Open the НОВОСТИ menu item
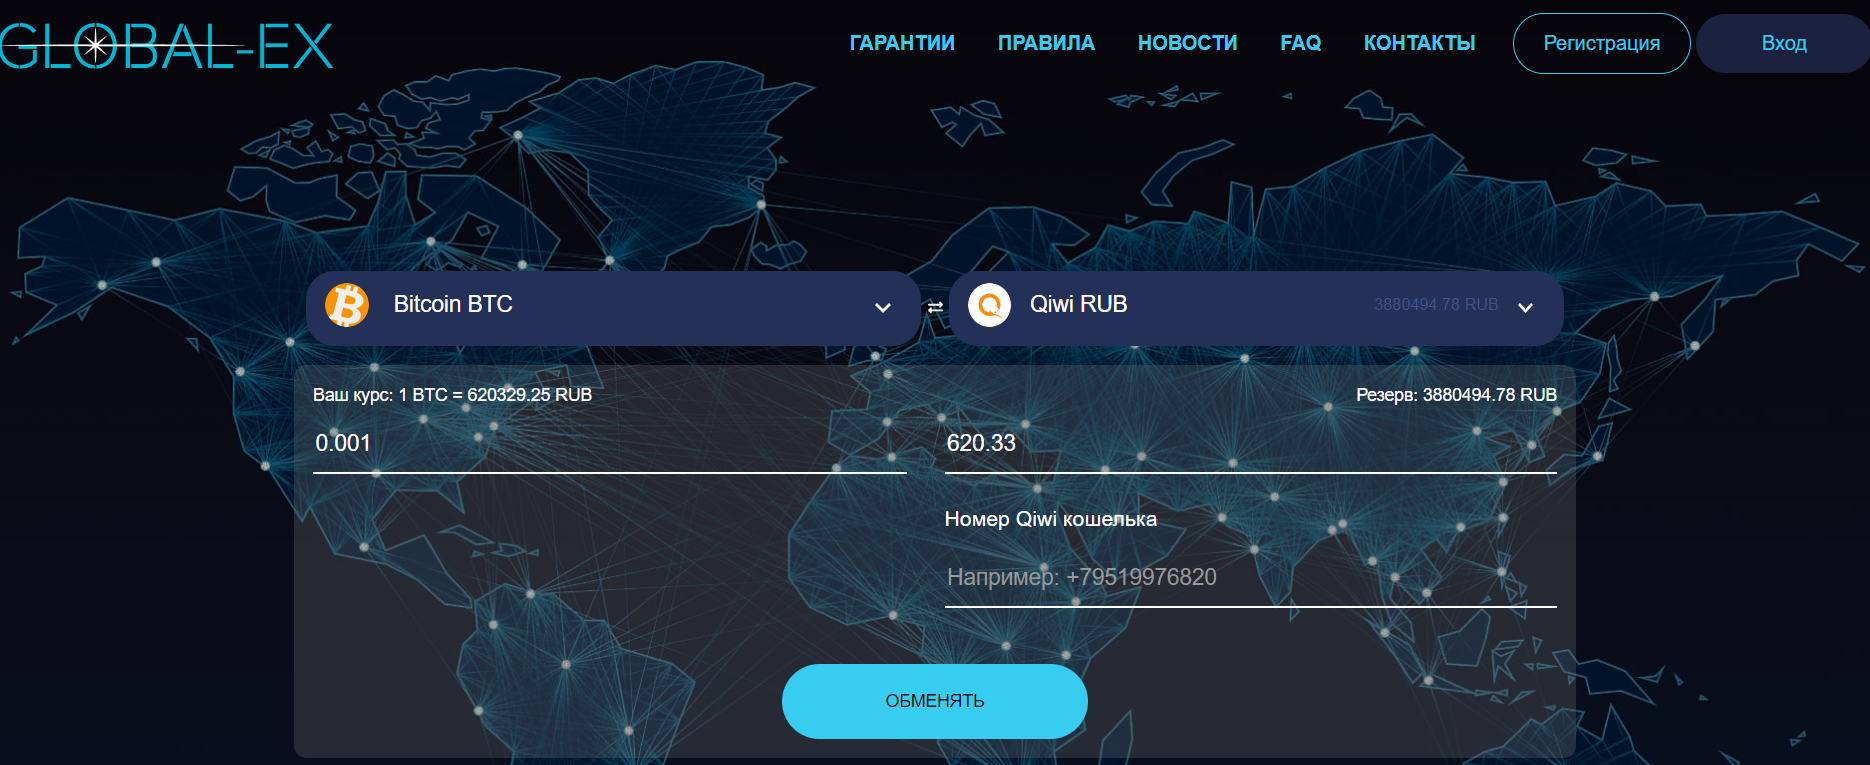The image size is (1870, 765). (1187, 43)
